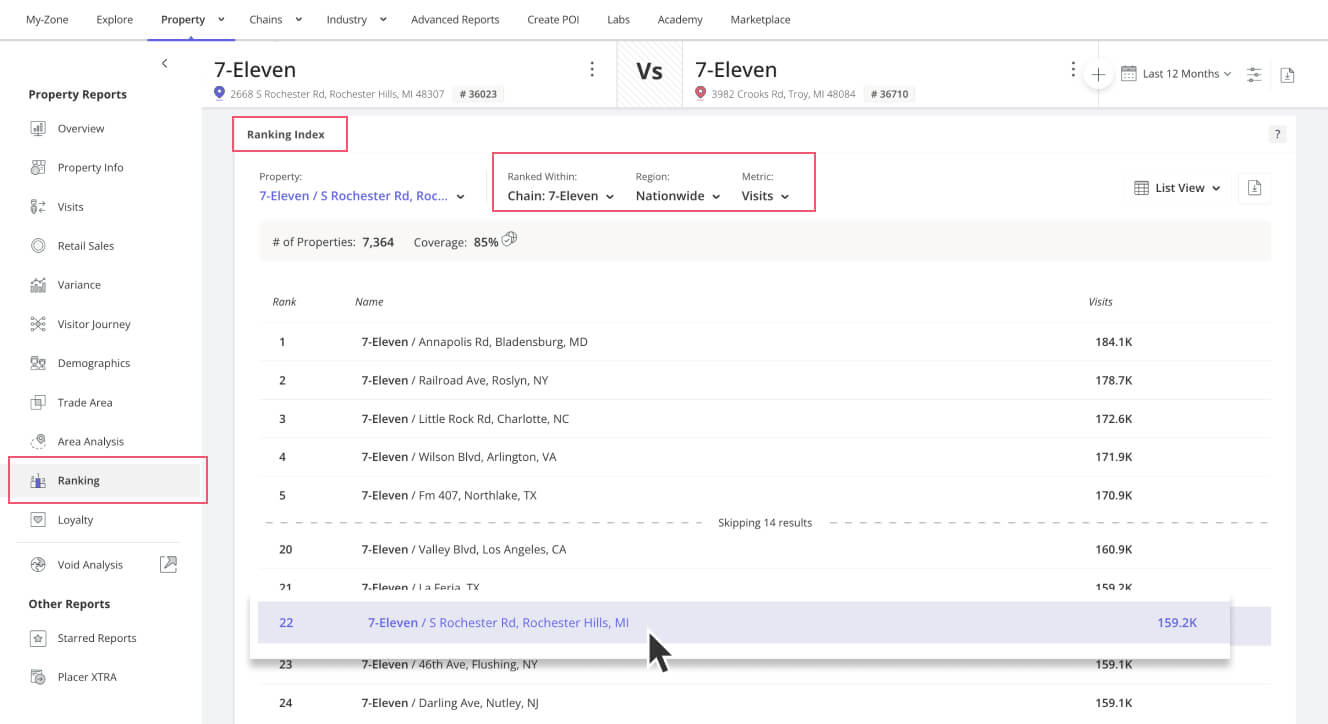Image resolution: width=1328 pixels, height=724 pixels.
Task: Open the Last 12 Months date dropdown
Action: coord(1186,74)
